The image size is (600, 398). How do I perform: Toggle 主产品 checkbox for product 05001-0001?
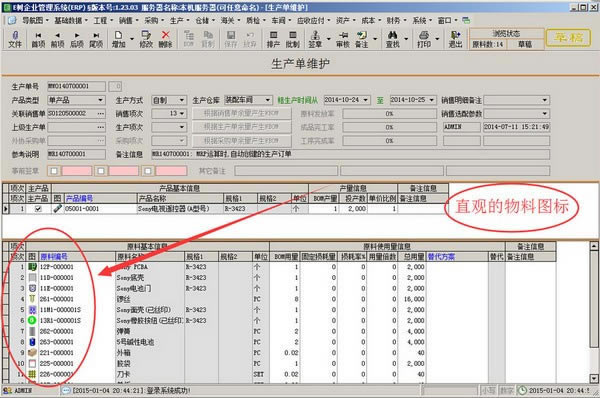pos(38,209)
